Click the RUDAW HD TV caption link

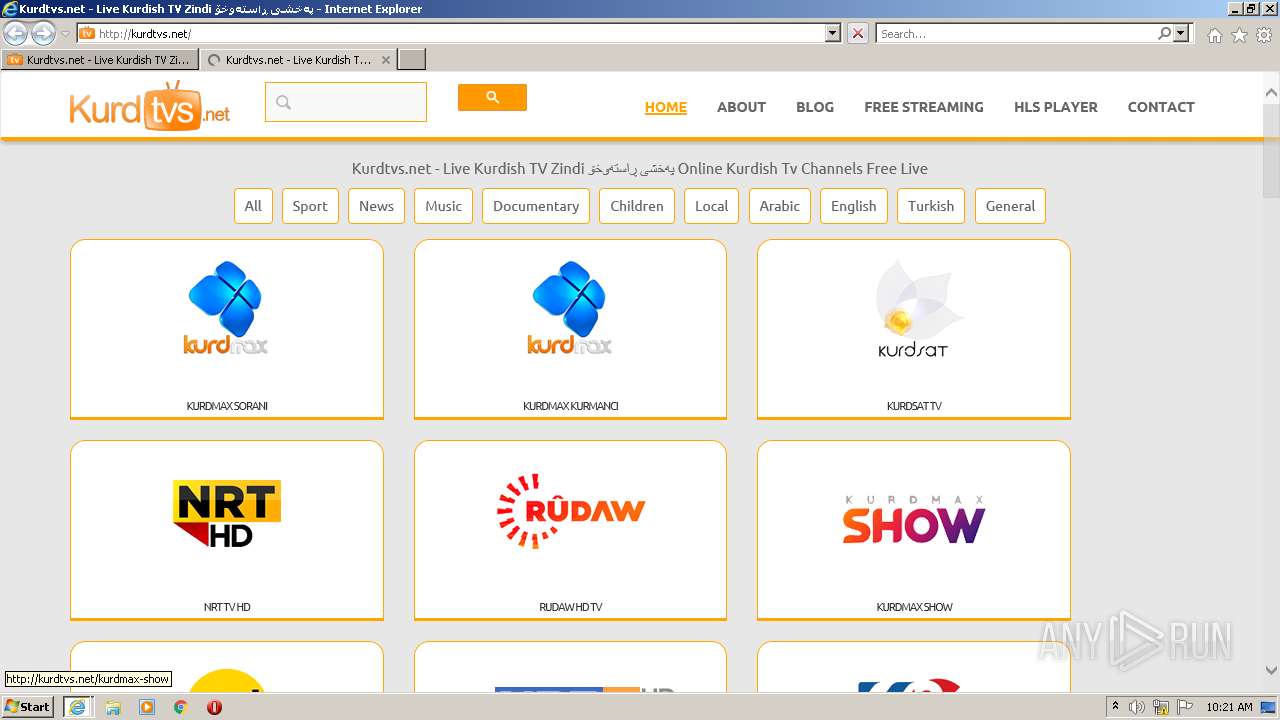pos(570,607)
